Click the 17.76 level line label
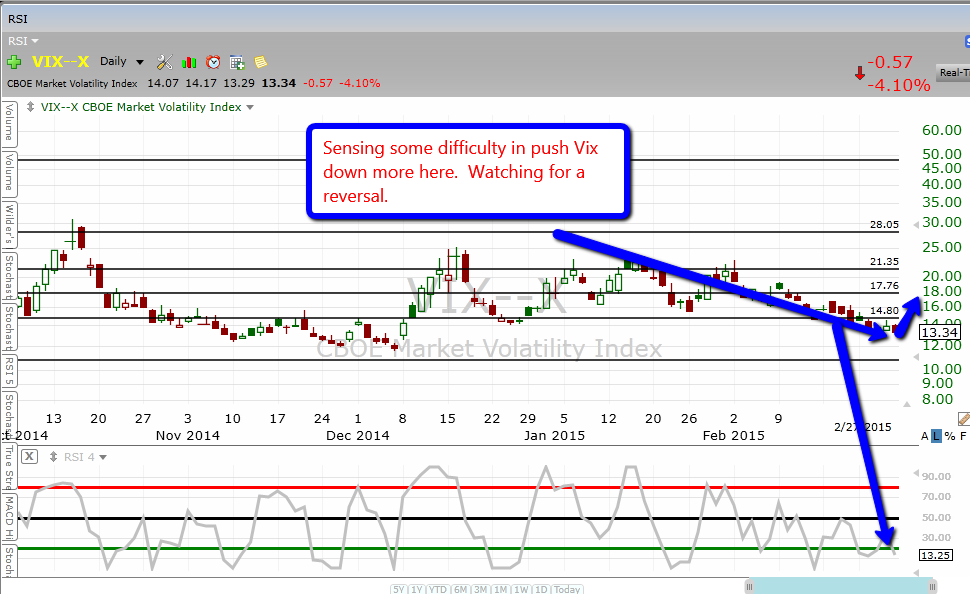 (884, 286)
